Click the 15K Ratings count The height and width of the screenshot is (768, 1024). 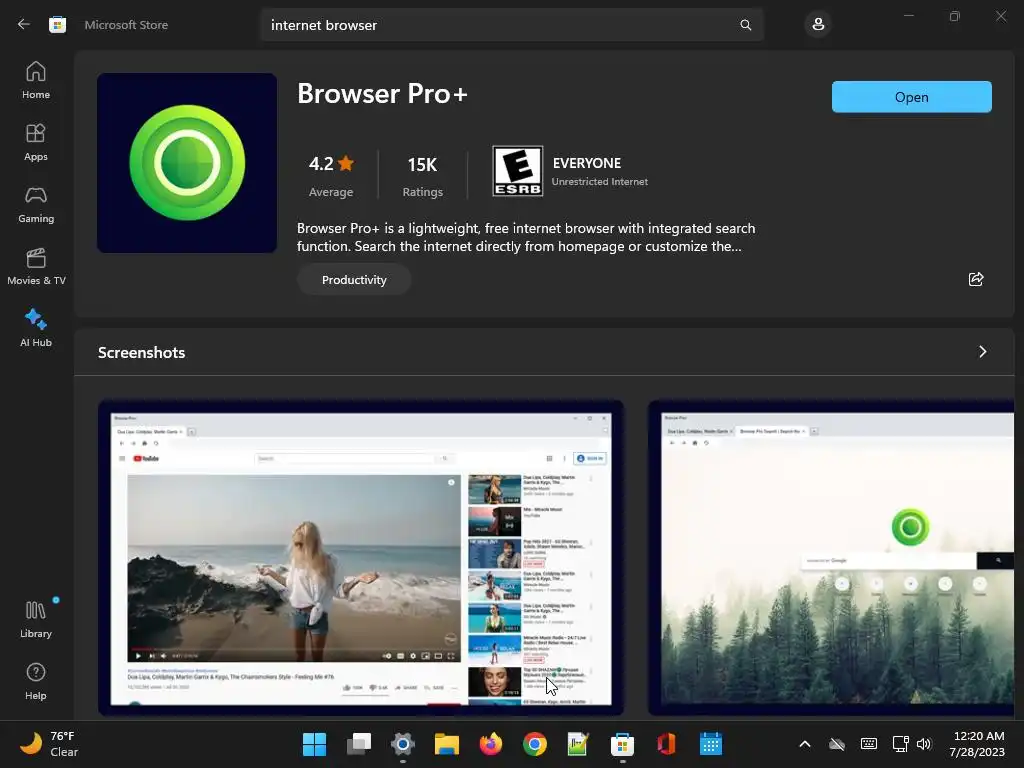pyautogui.click(x=423, y=175)
